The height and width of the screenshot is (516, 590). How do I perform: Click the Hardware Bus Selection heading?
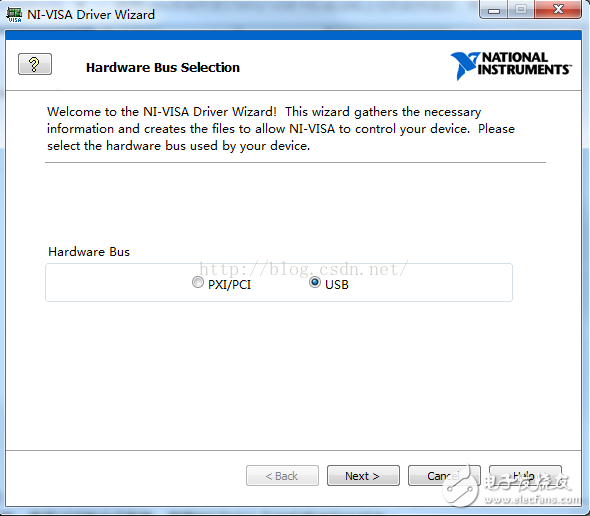pyautogui.click(x=163, y=67)
